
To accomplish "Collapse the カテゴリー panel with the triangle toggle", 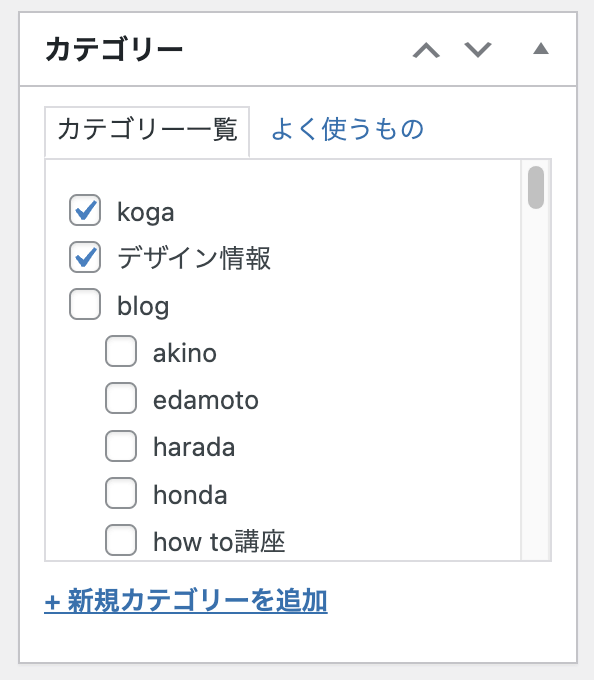I will (x=541, y=49).
